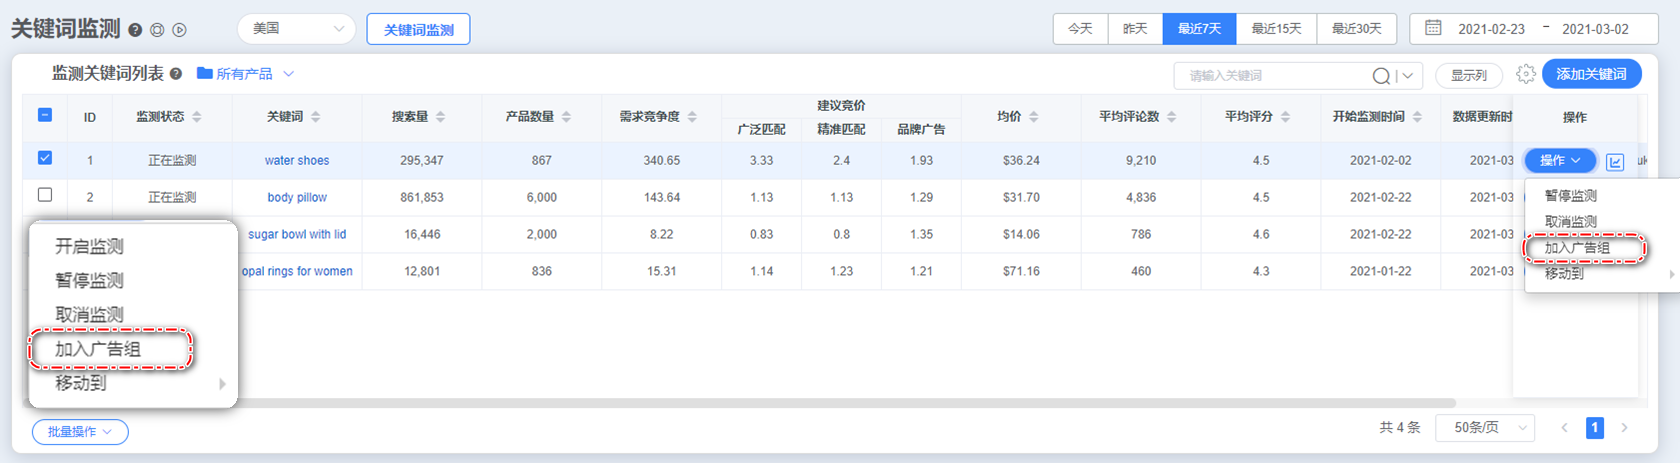Expand the 50条/页 page size dropdown
This screenshot has height=463, width=1680.
(1485, 428)
